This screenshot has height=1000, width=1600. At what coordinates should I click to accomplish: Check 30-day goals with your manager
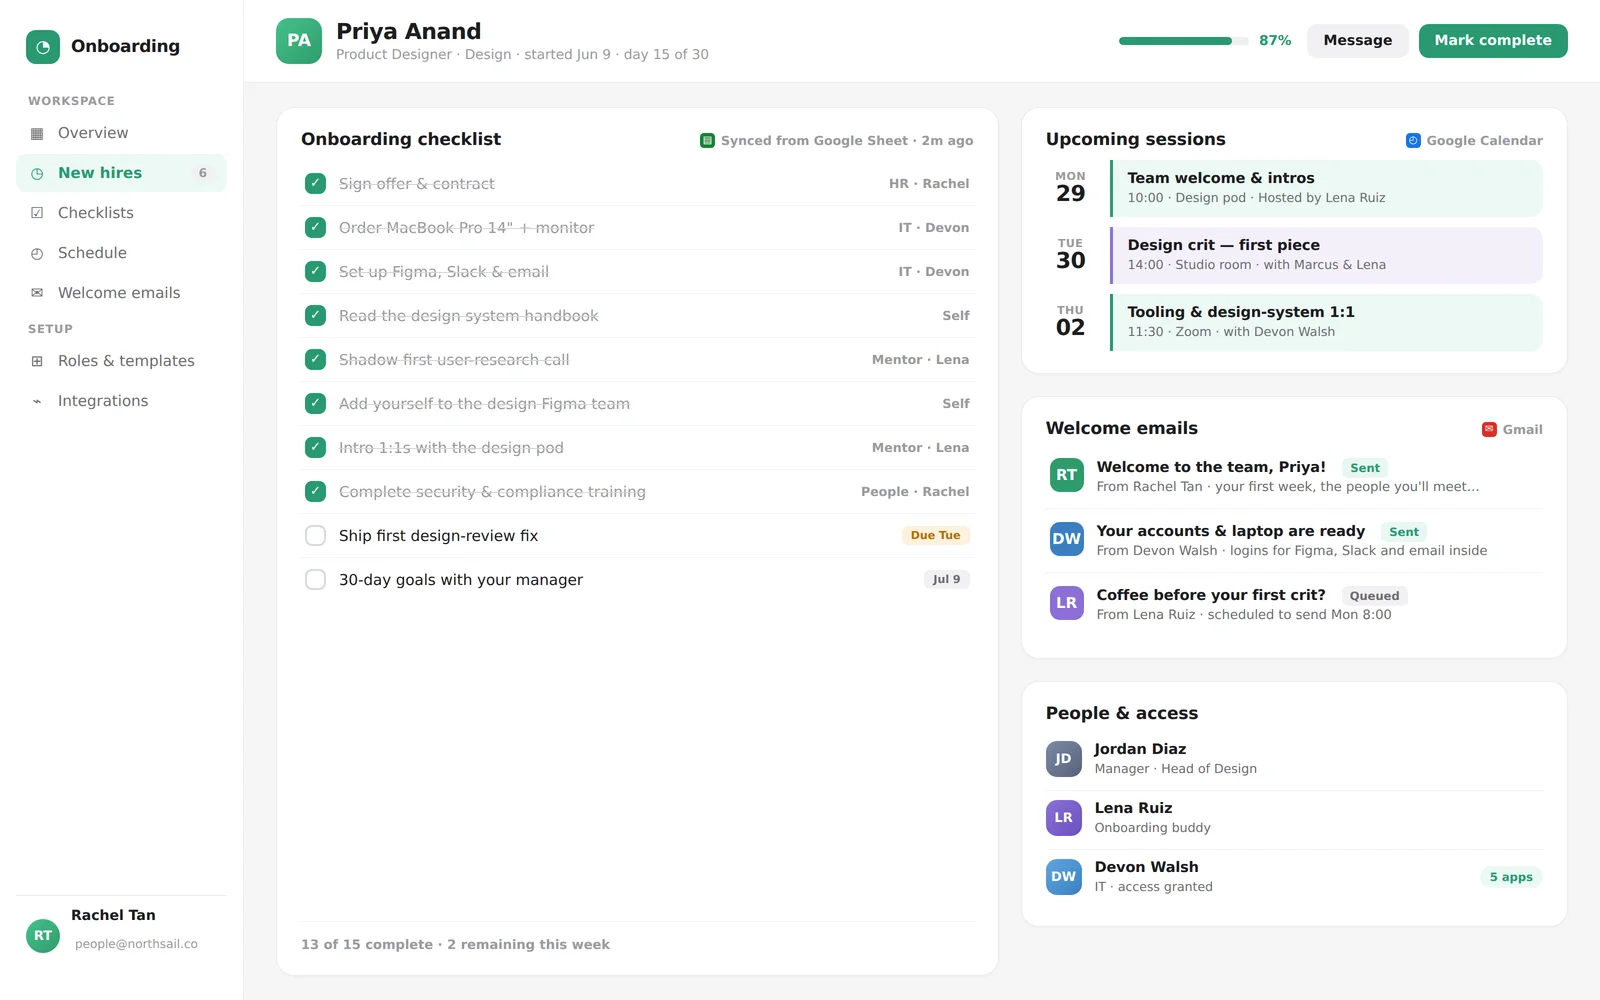pyautogui.click(x=315, y=580)
